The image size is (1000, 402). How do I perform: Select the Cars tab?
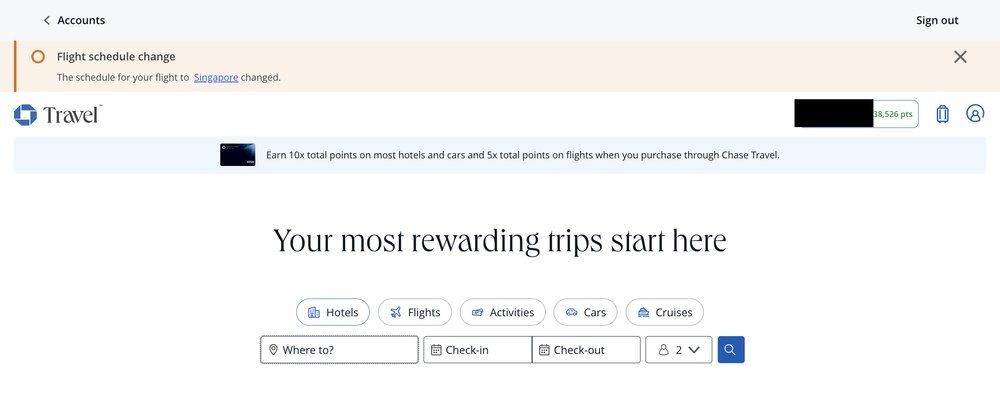coord(585,312)
